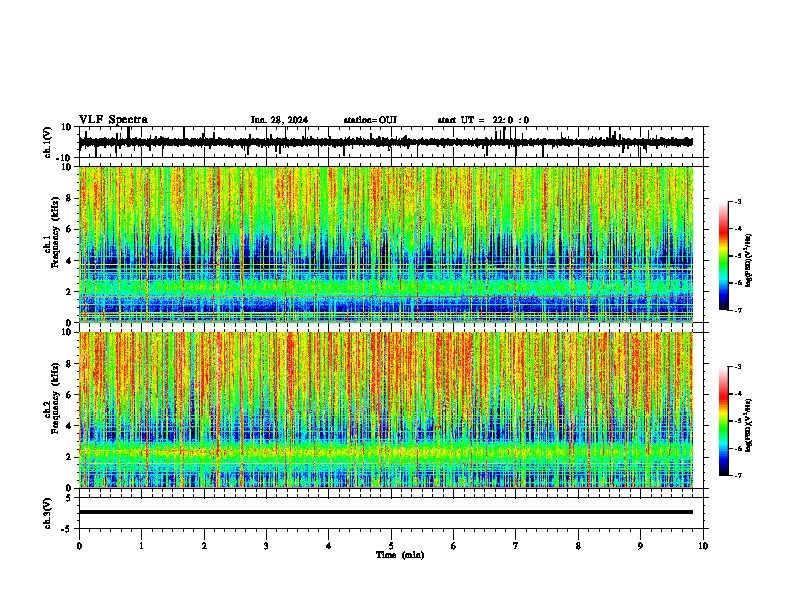Click the "8" kHz tick of ch.1 spectrogram
792x612 pixels.
click(69, 198)
